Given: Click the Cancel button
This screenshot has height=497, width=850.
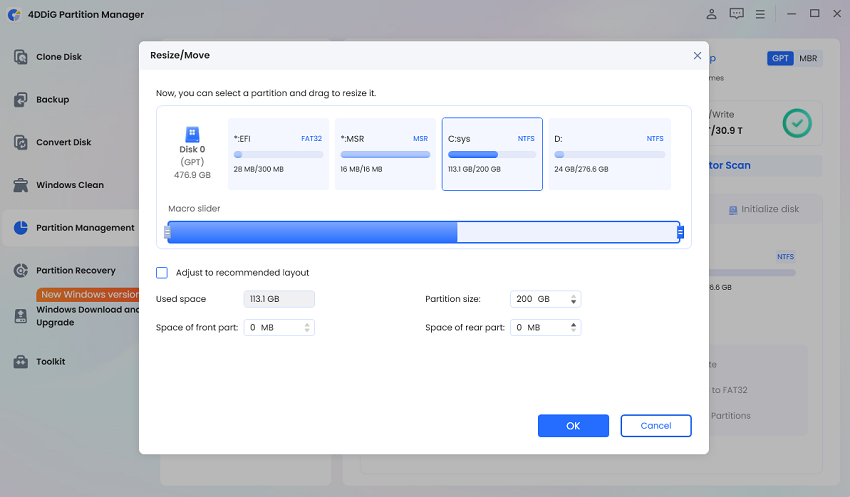Looking at the screenshot, I should coord(656,425).
